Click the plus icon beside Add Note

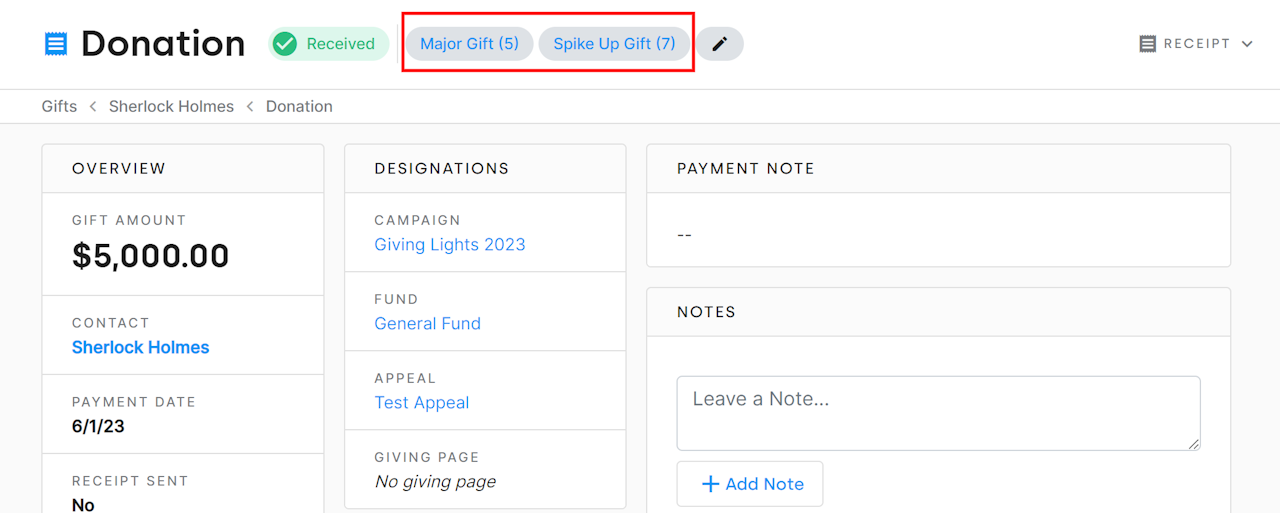point(710,484)
